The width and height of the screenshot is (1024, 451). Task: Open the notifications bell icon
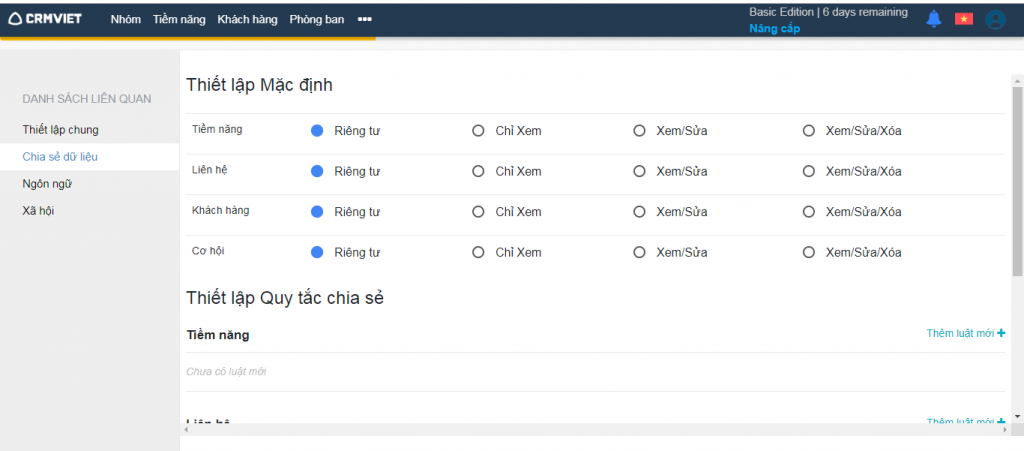coord(933,19)
